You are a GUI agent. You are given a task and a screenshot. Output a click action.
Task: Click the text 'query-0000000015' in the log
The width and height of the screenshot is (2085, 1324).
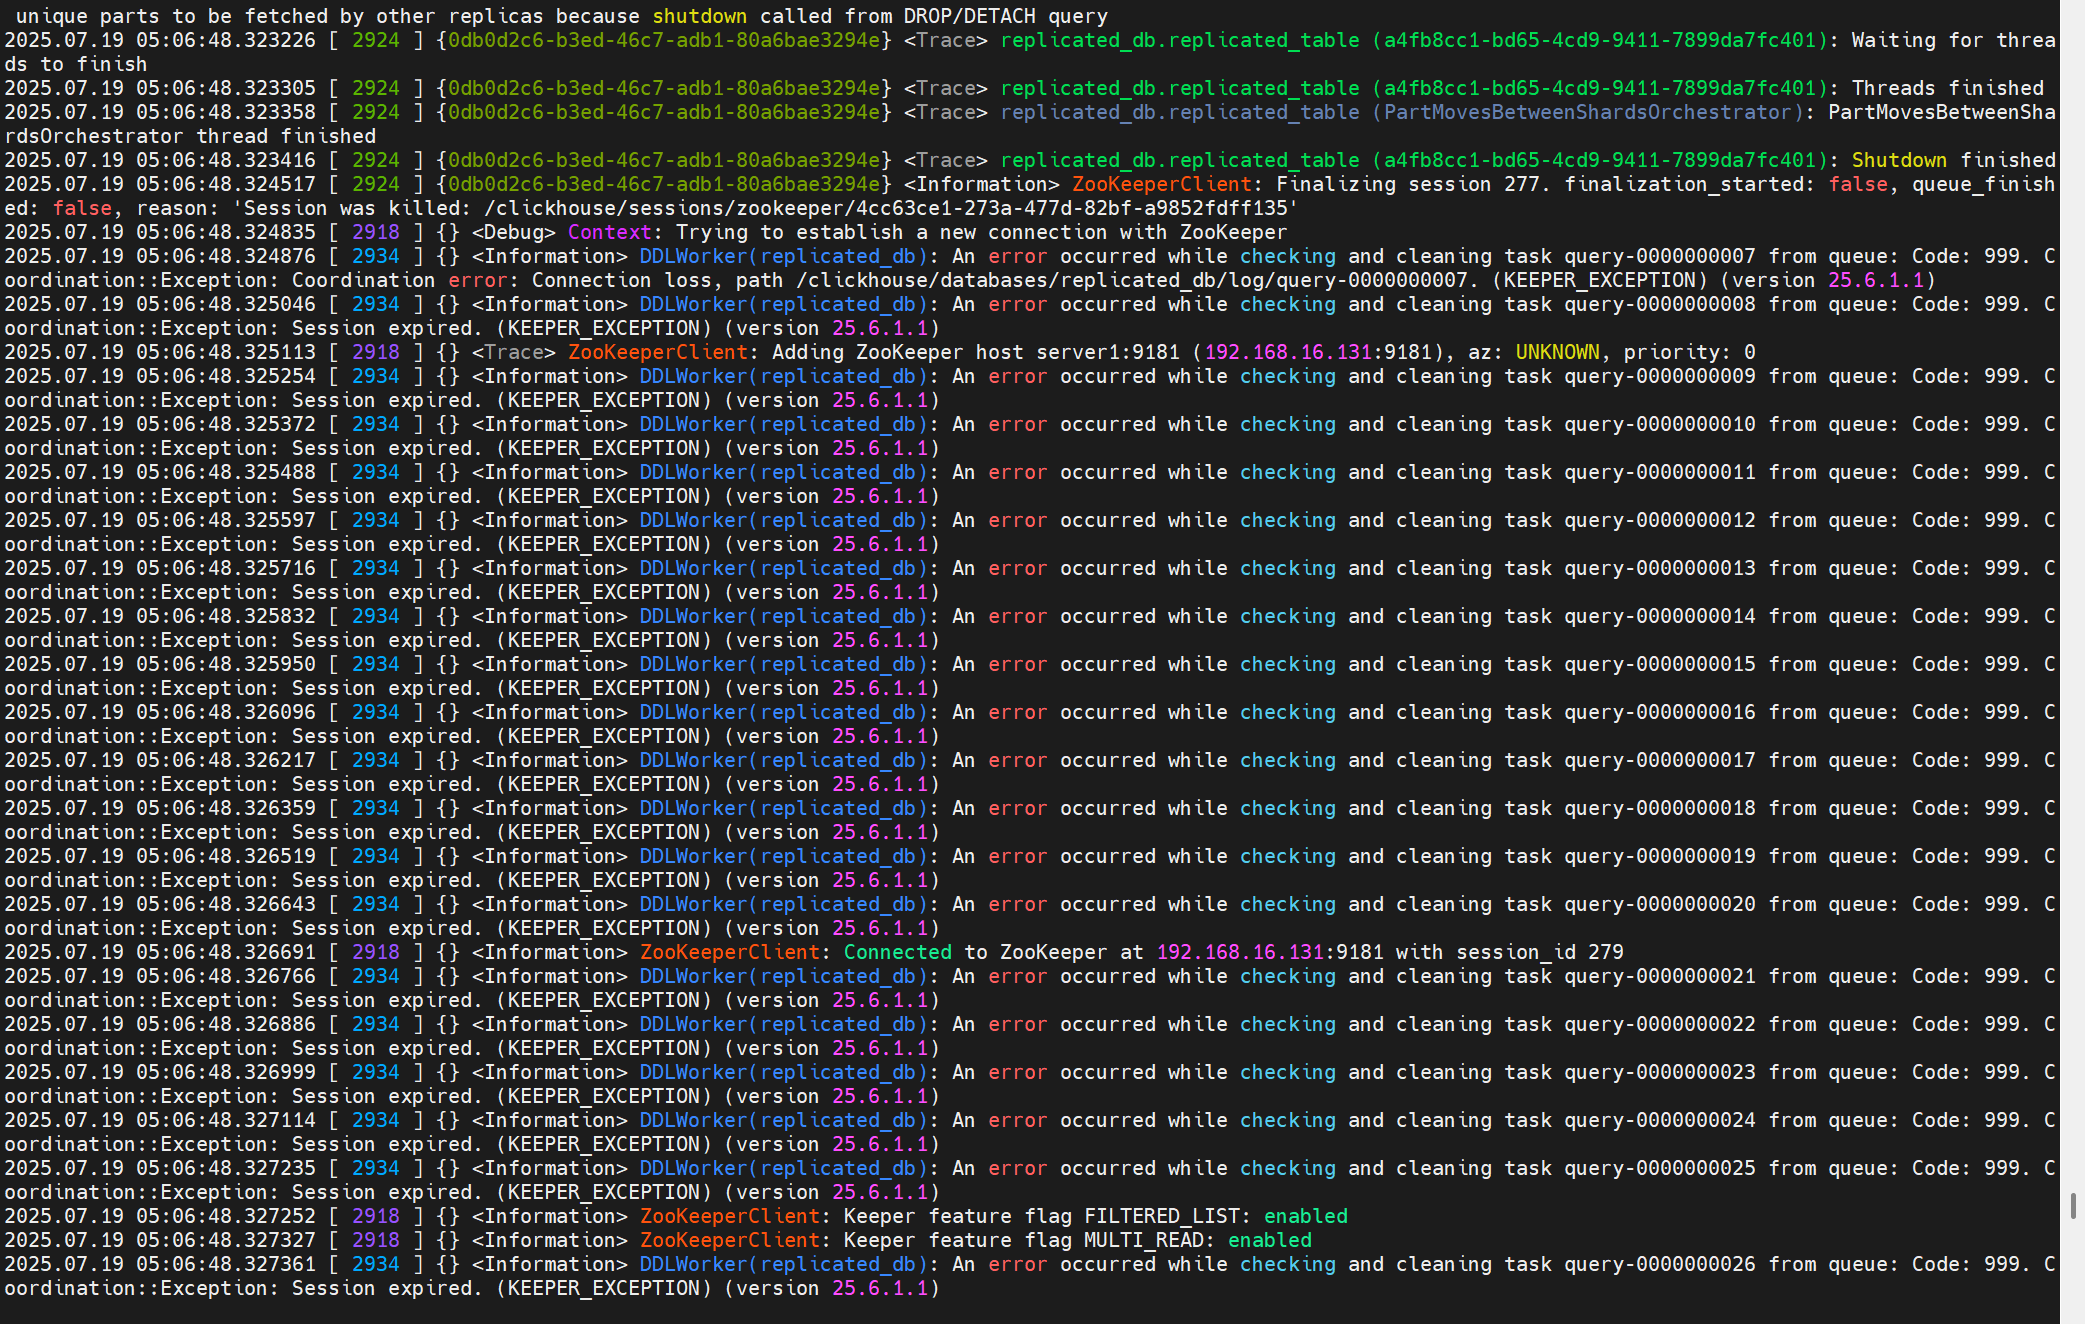(1660, 664)
